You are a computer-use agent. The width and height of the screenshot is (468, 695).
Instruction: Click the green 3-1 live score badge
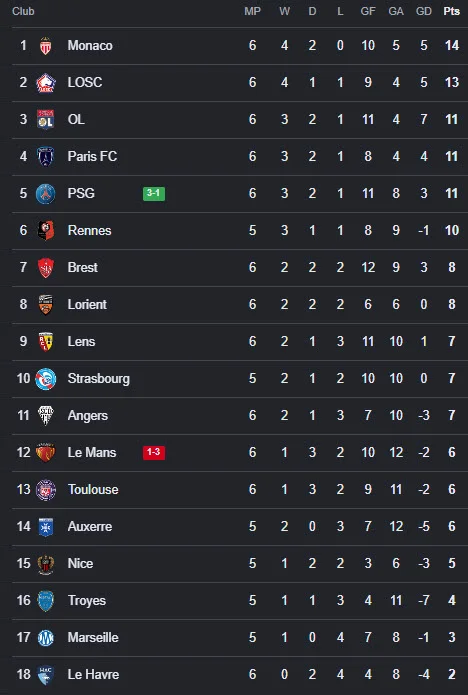[x=154, y=194]
